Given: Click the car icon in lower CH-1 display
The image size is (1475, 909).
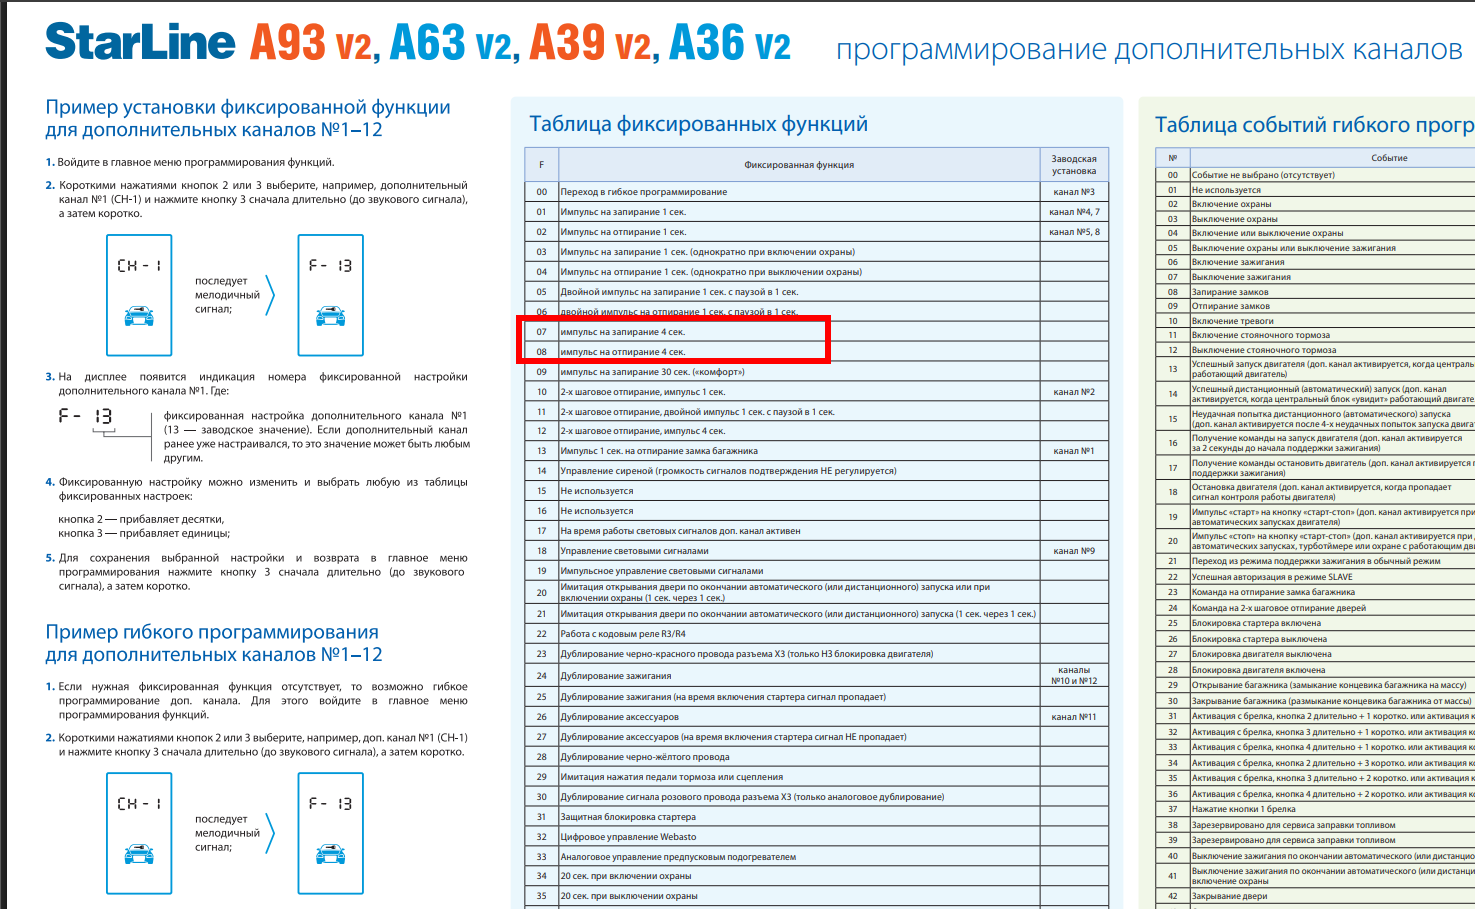Looking at the screenshot, I should point(139,855).
